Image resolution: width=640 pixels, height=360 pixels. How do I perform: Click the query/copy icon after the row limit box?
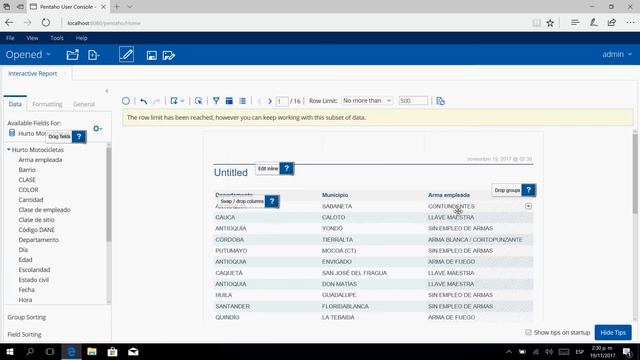pyautogui.click(x=440, y=101)
